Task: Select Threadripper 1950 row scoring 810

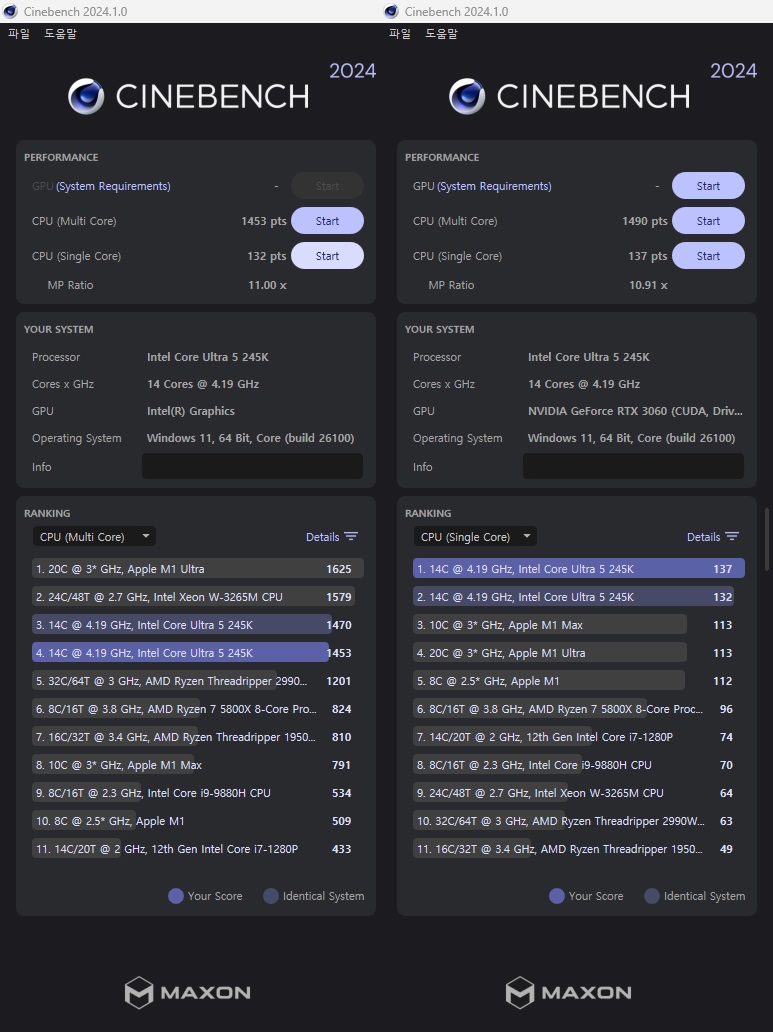Action: (198, 737)
